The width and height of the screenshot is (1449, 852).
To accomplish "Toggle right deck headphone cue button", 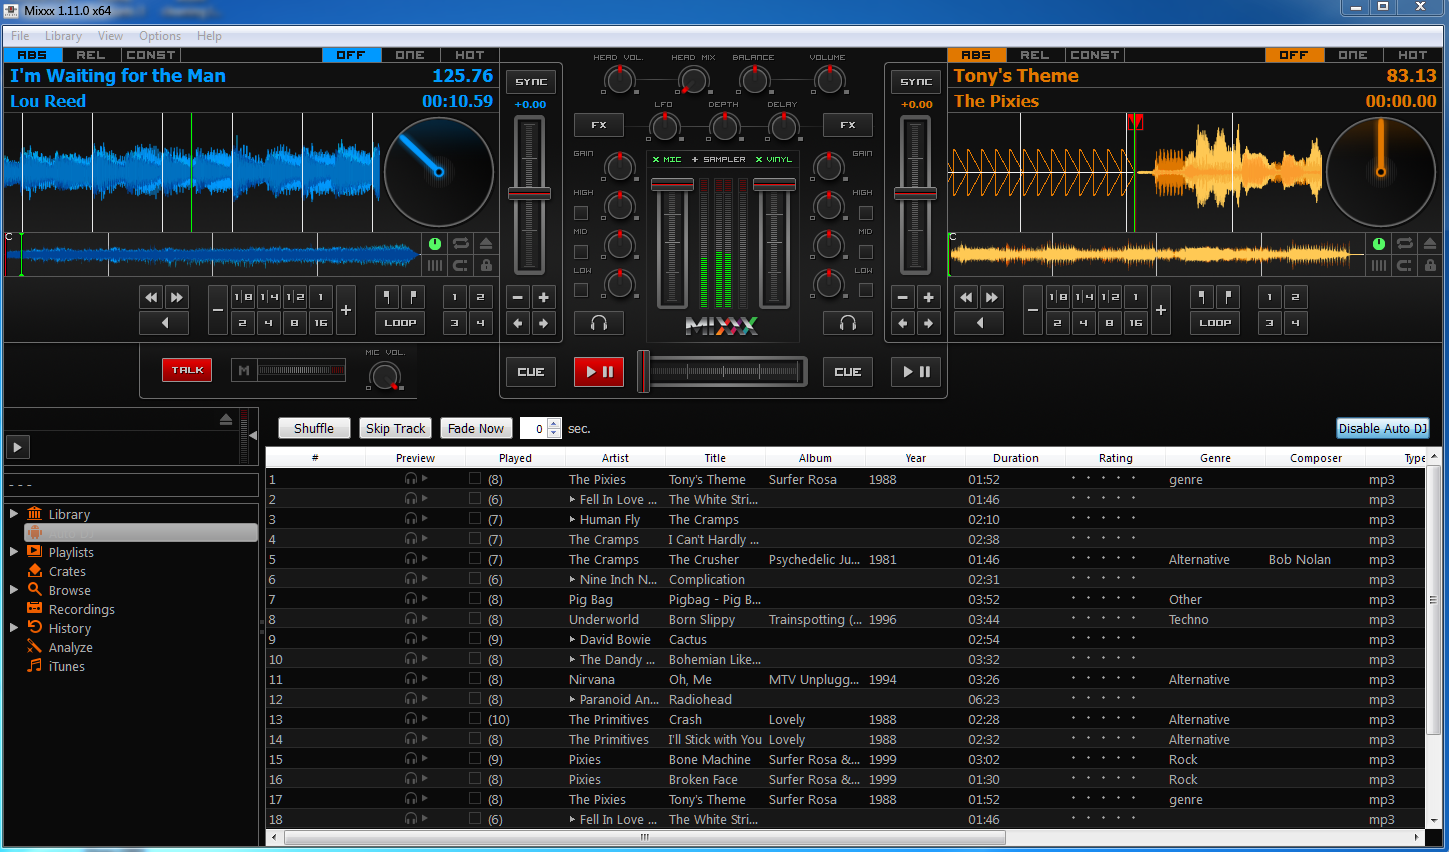I will 848,323.
